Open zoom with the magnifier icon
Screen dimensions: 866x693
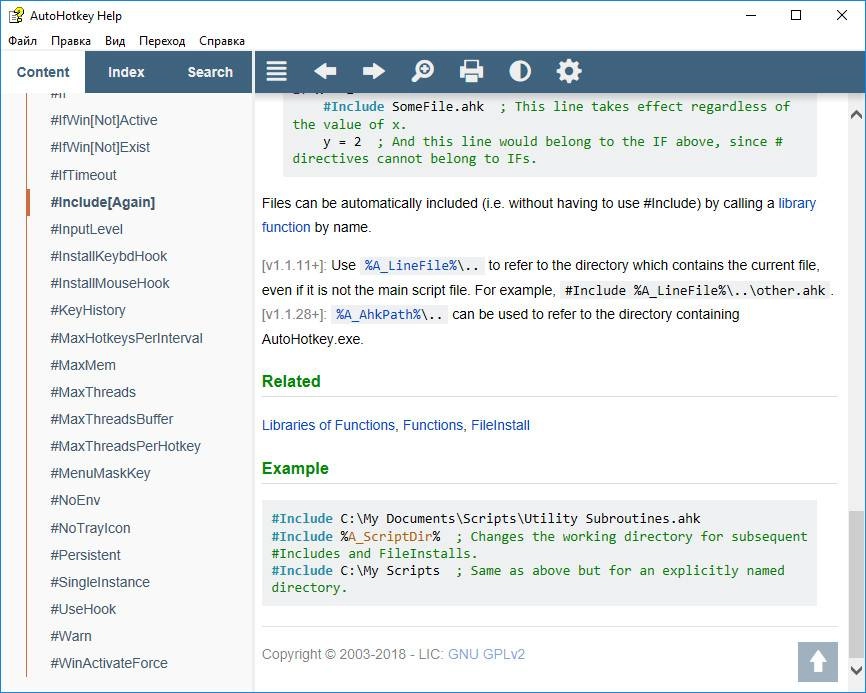(x=423, y=71)
